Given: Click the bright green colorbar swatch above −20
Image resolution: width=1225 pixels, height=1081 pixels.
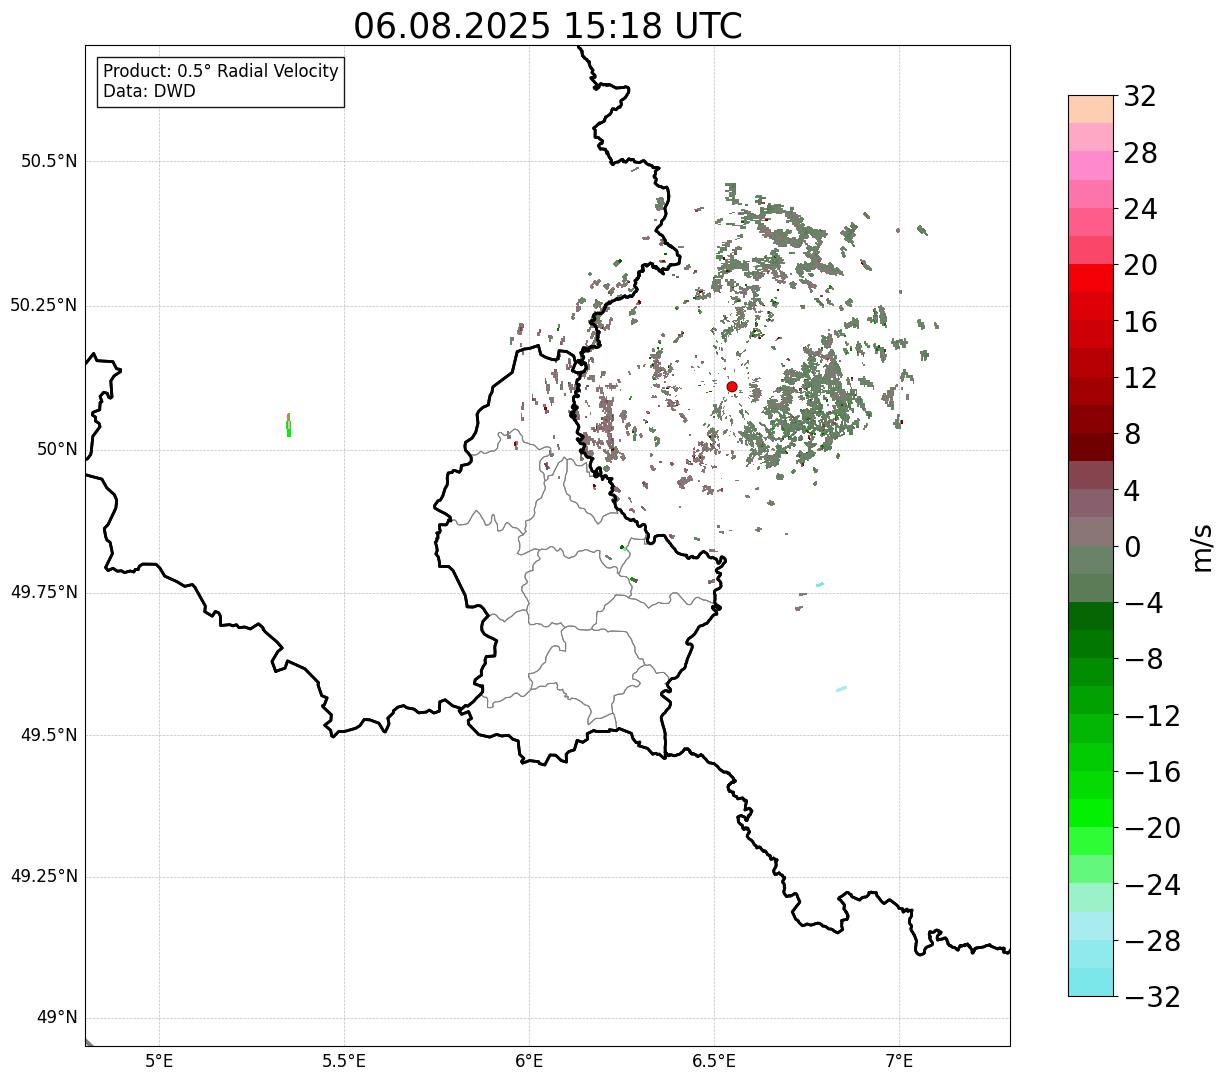Looking at the screenshot, I should 1090,813.
